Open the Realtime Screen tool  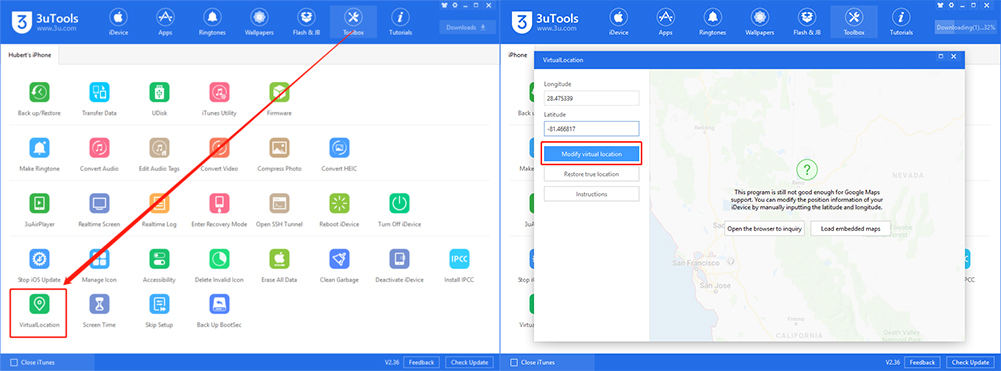click(x=99, y=204)
